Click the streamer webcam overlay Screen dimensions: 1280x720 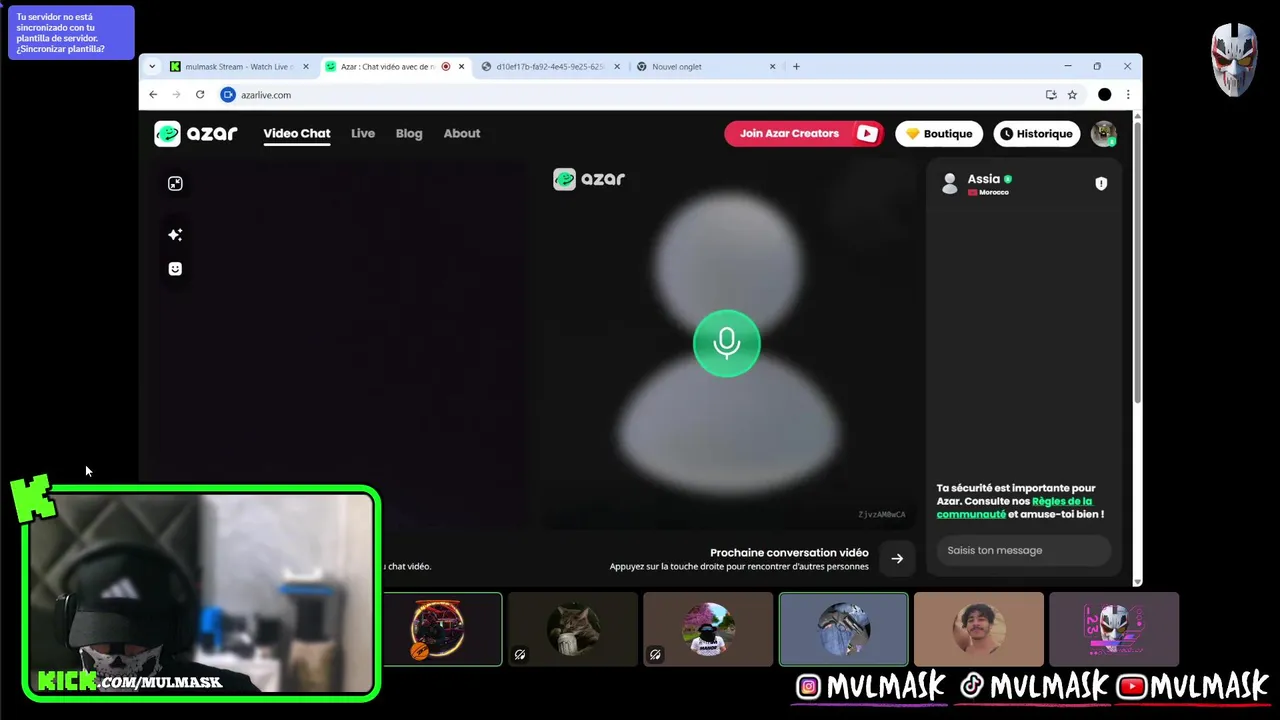click(x=200, y=593)
